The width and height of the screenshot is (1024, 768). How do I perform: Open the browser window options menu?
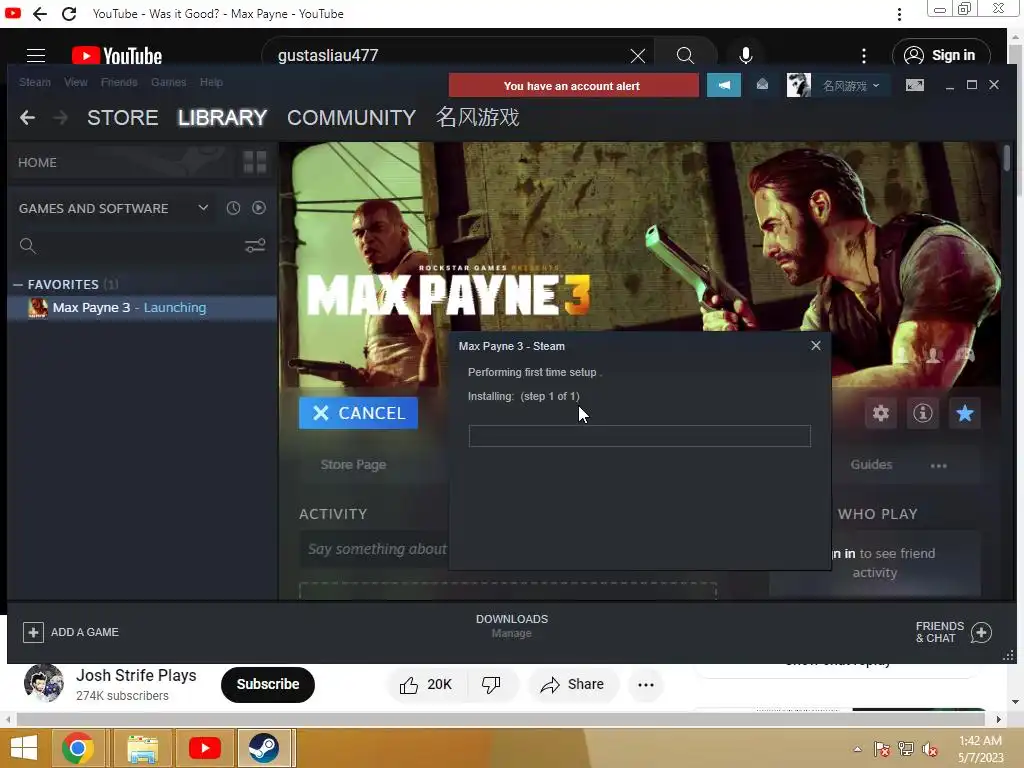click(899, 14)
